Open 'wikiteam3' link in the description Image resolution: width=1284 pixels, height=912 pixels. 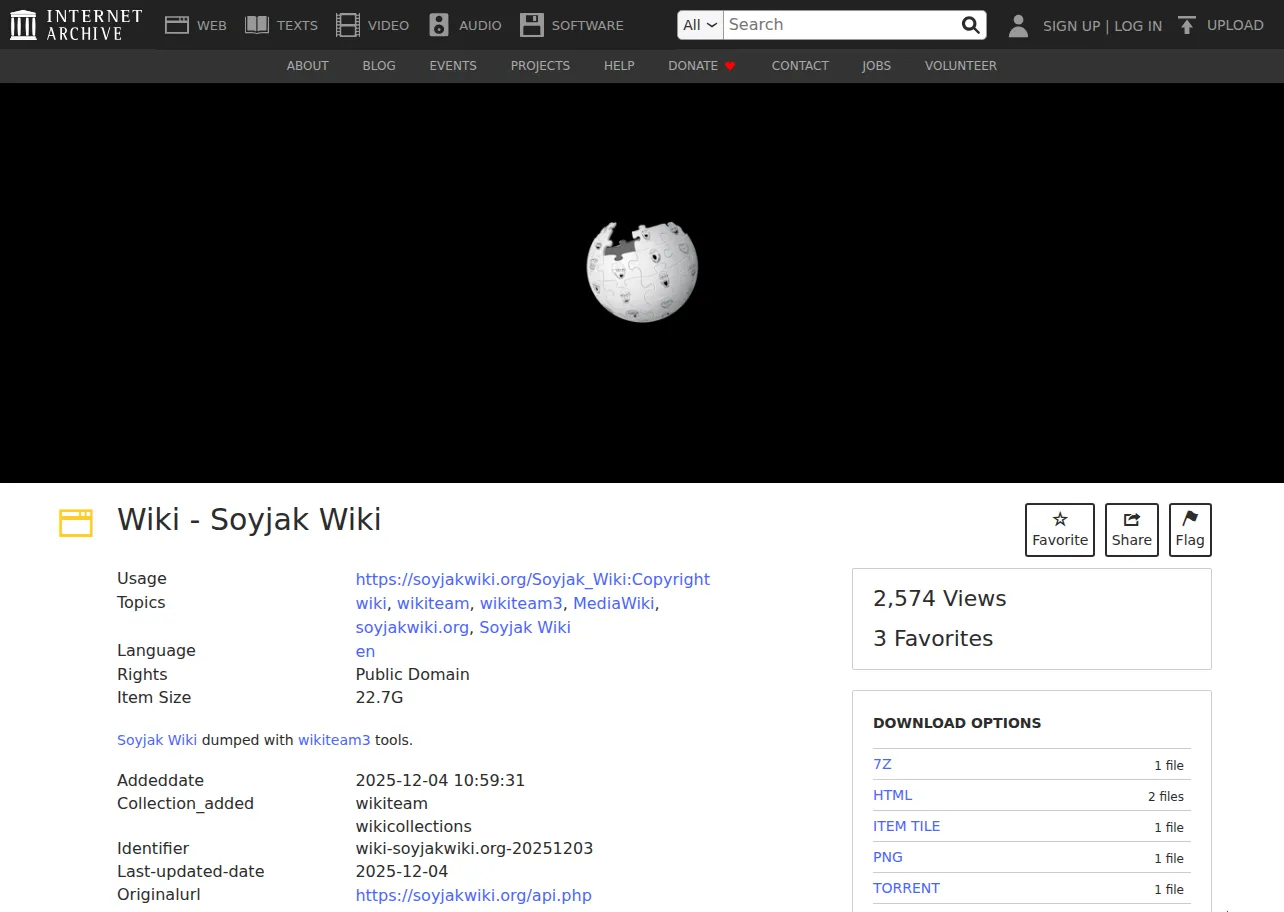[x=334, y=740]
